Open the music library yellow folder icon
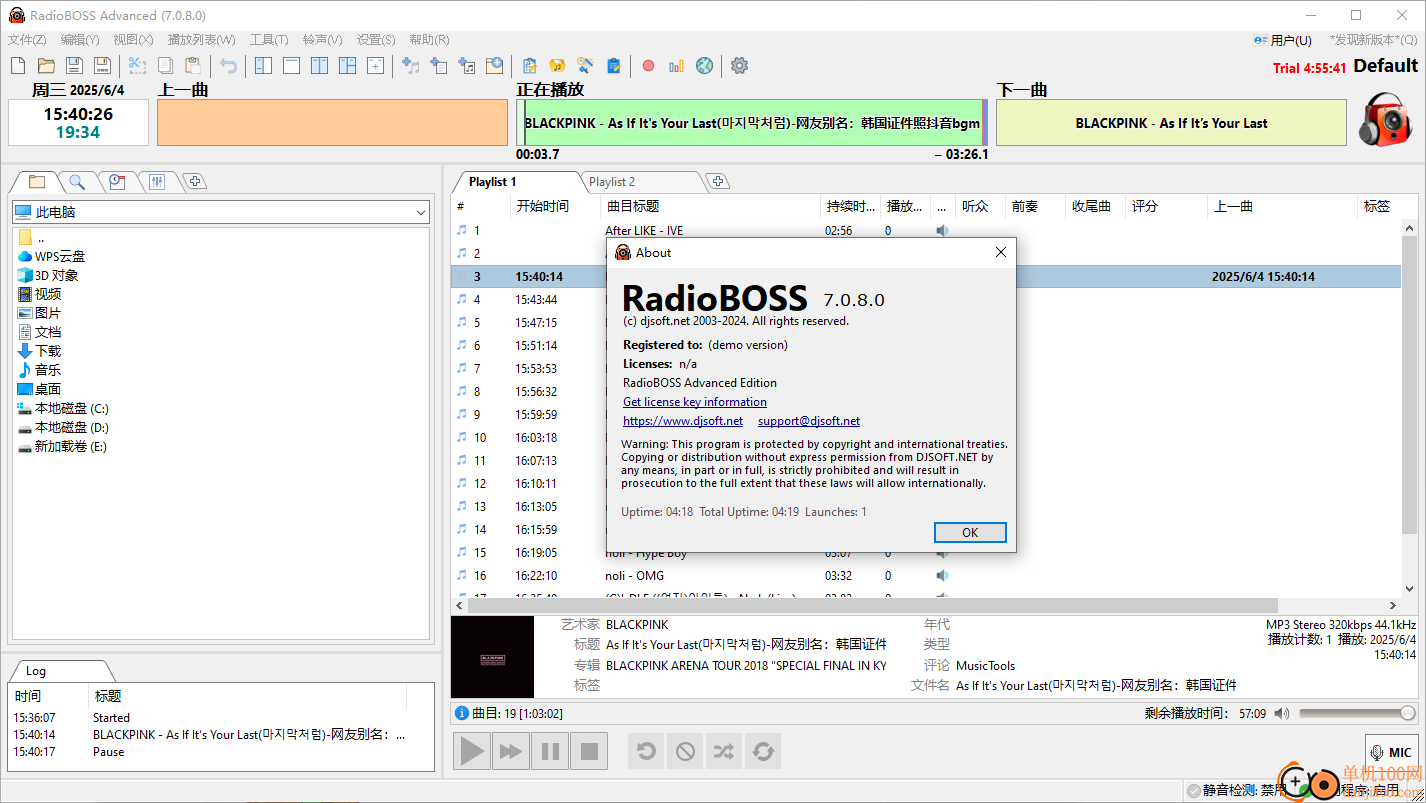This screenshot has height=803, width=1426. [x=558, y=66]
